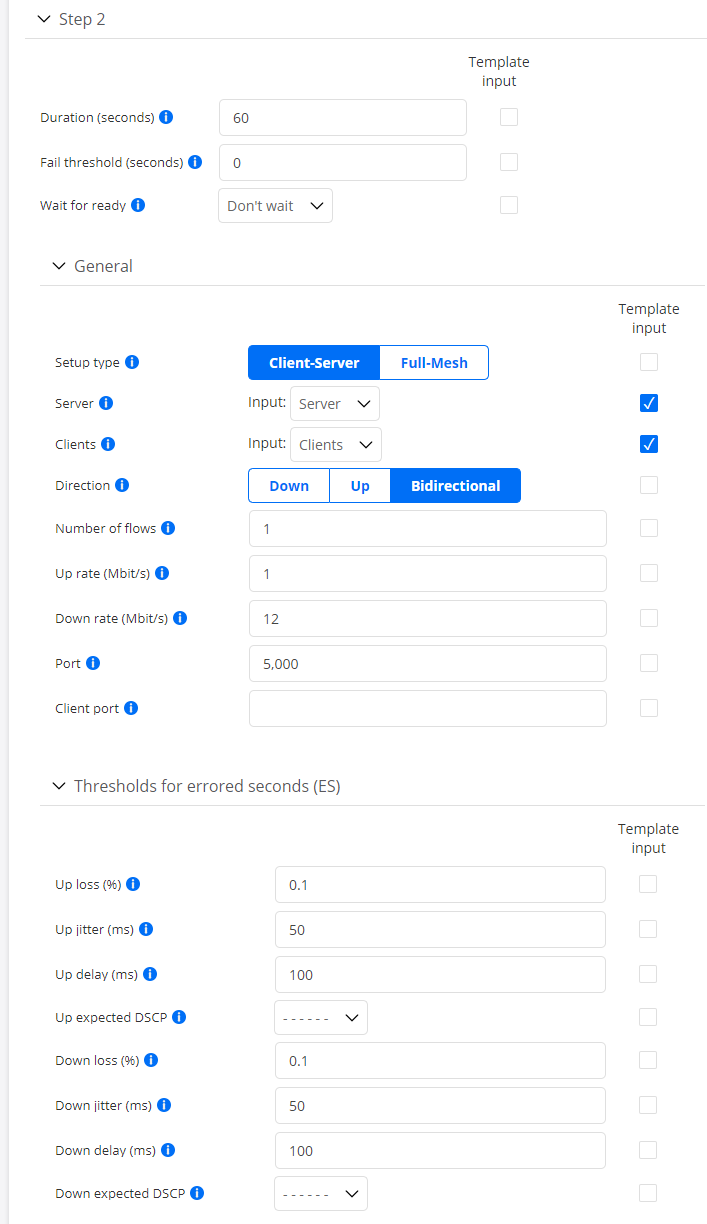This screenshot has width=707, height=1224.
Task: Select the Up direction option
Action: [x=359, y=485]
